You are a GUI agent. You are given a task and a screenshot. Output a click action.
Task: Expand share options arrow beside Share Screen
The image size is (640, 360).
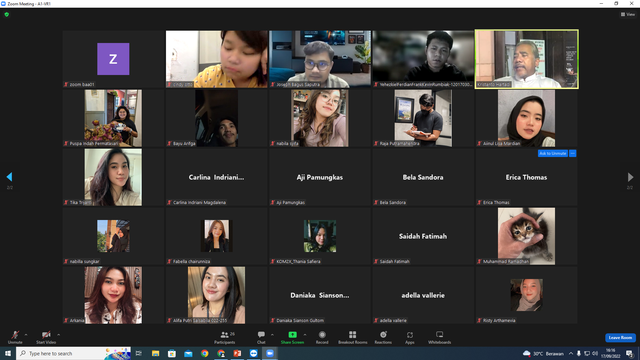305,335
